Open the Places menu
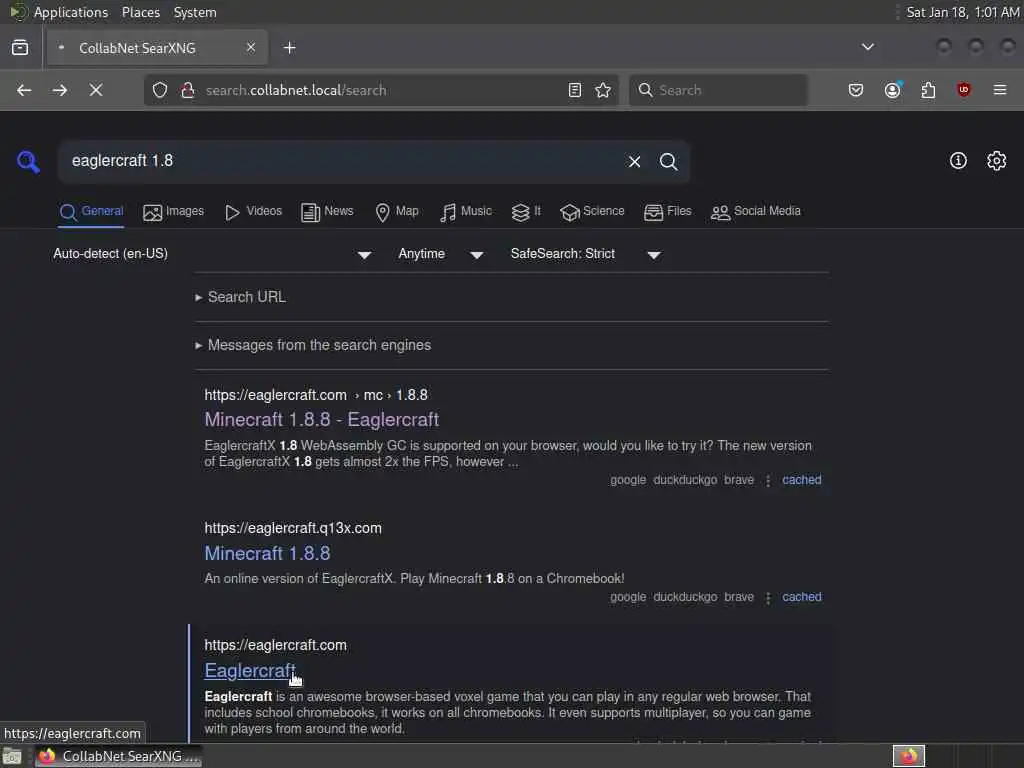This screenshot has width=1024, height=768. pos(140,12)
